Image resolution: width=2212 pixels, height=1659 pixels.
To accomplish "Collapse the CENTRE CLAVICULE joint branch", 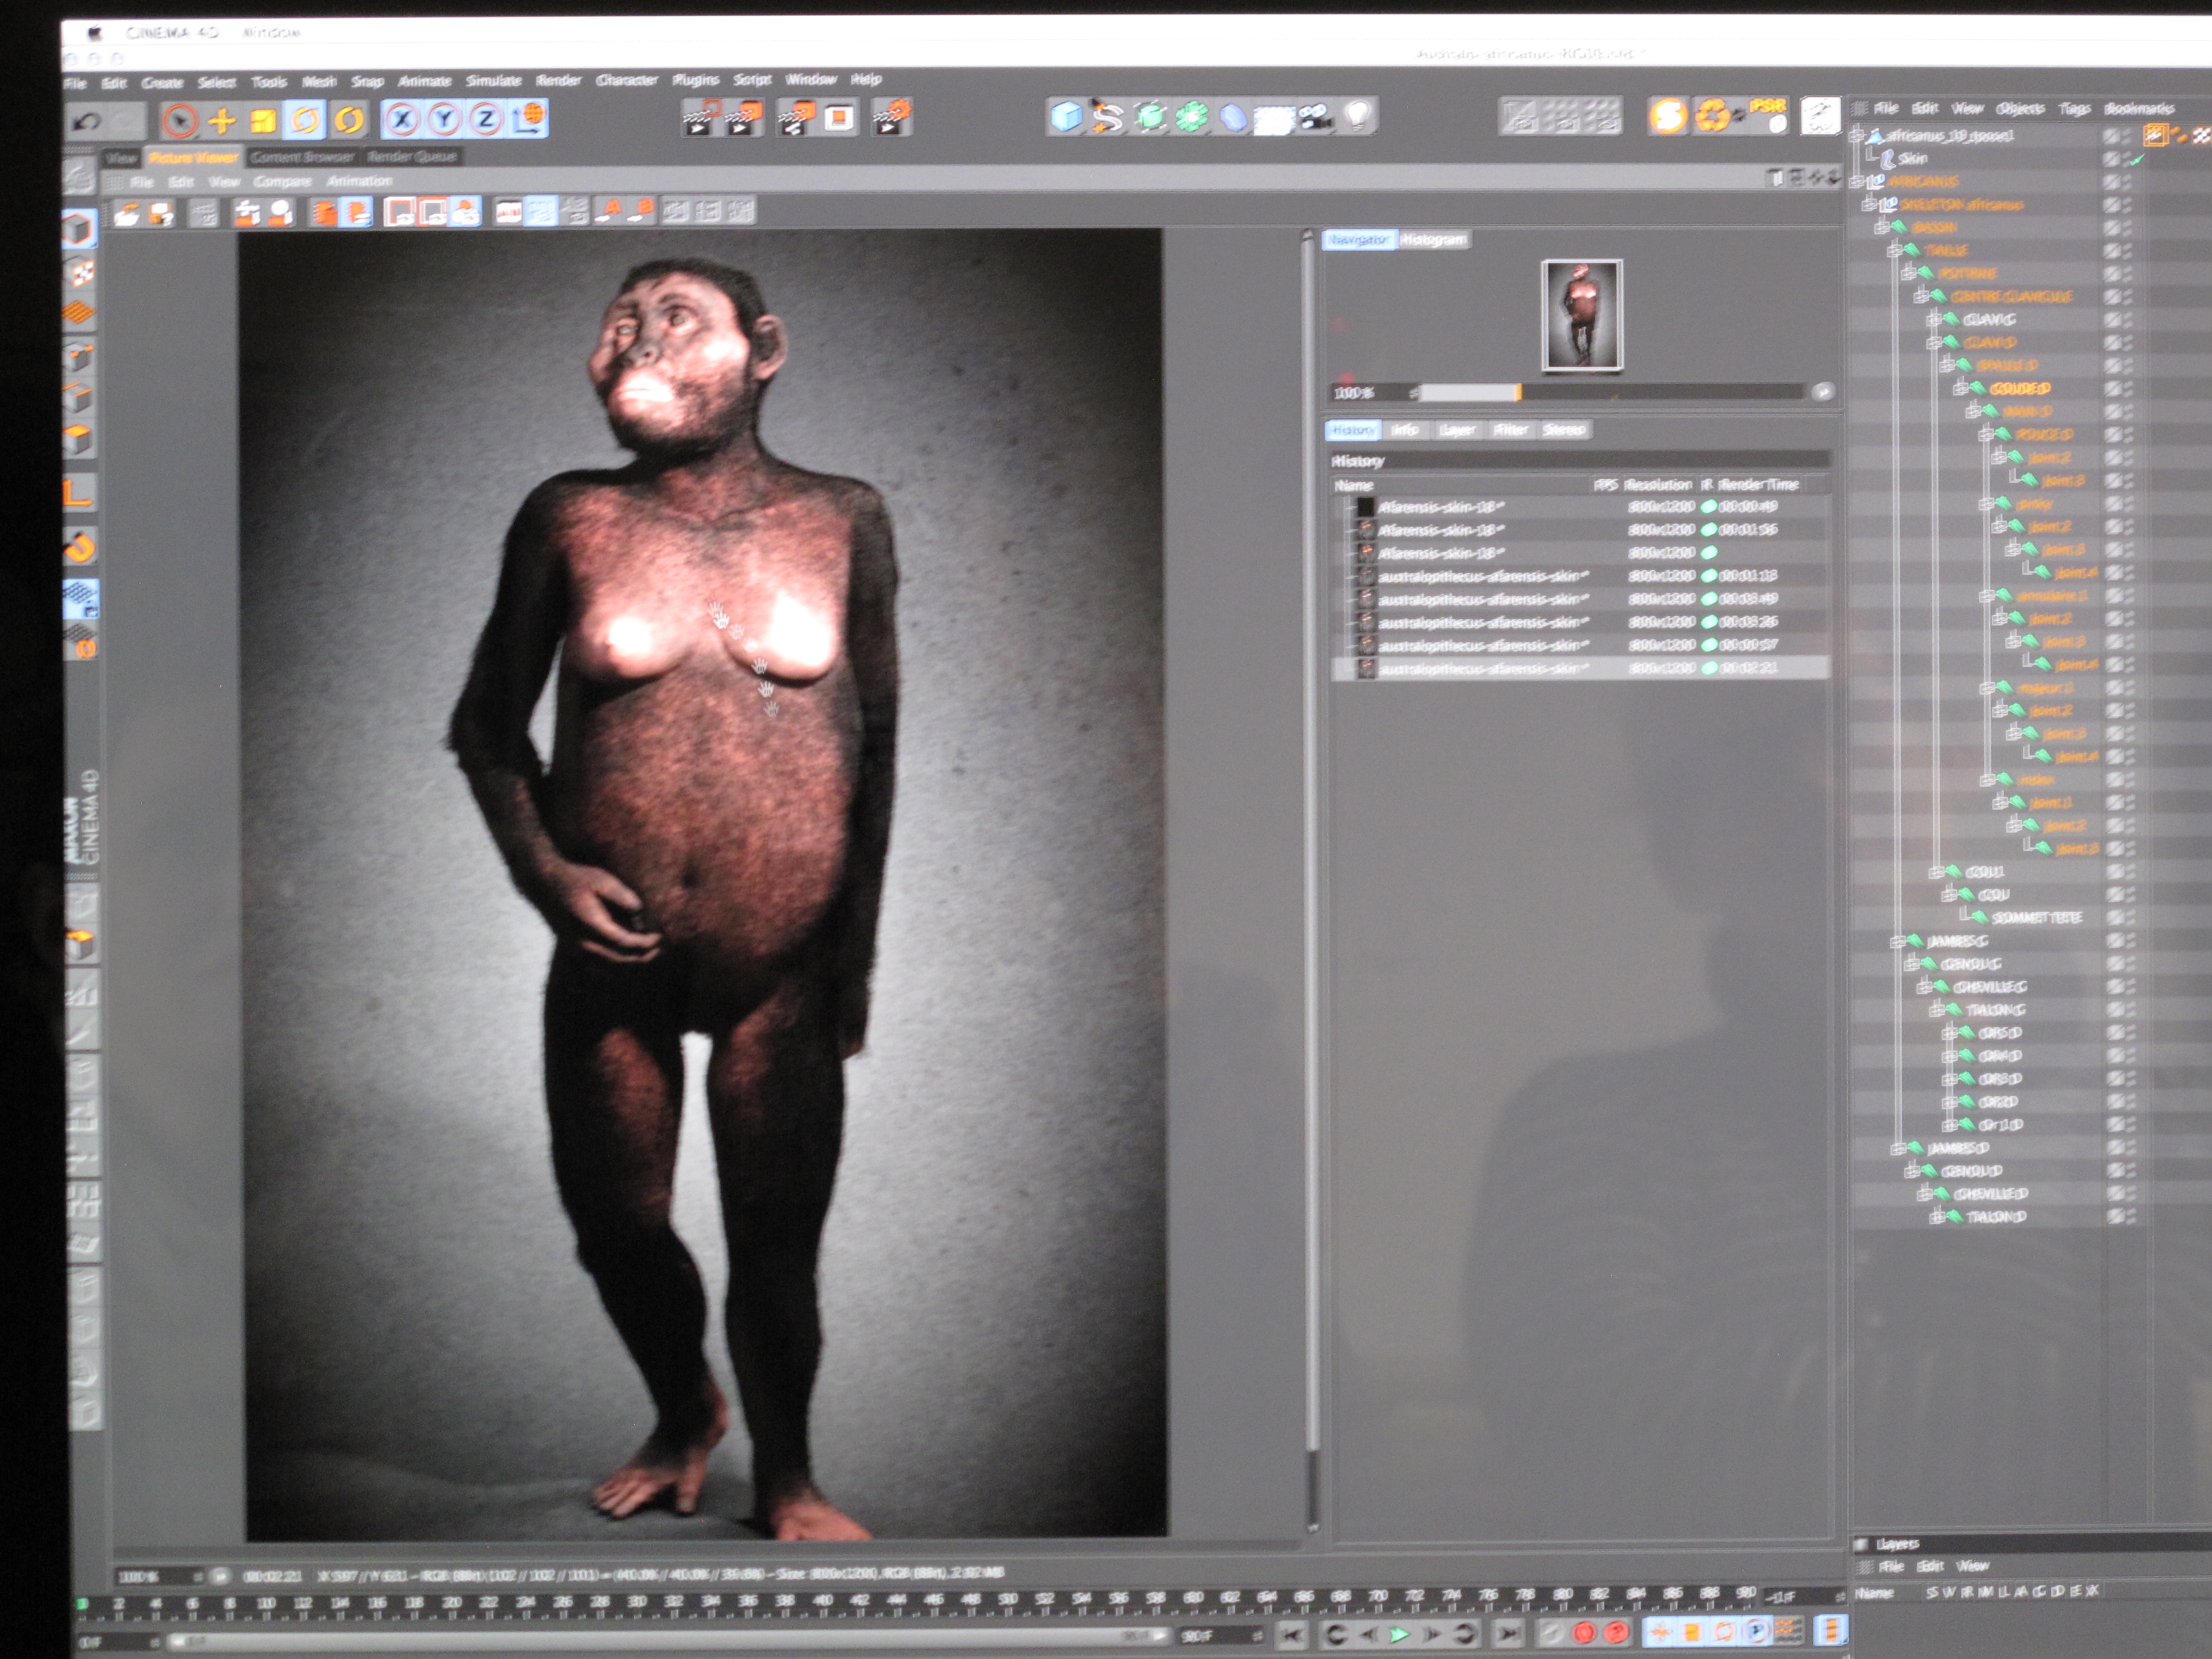I will tap(1921, 296).
